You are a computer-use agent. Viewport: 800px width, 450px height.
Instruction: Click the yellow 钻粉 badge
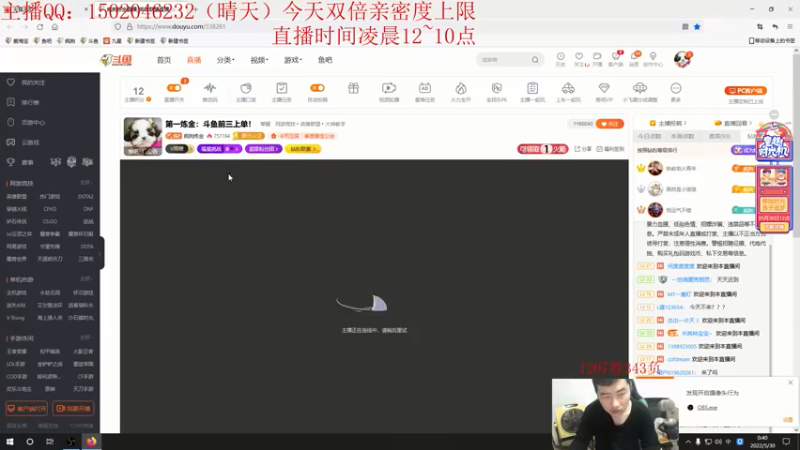coord(303,149)
